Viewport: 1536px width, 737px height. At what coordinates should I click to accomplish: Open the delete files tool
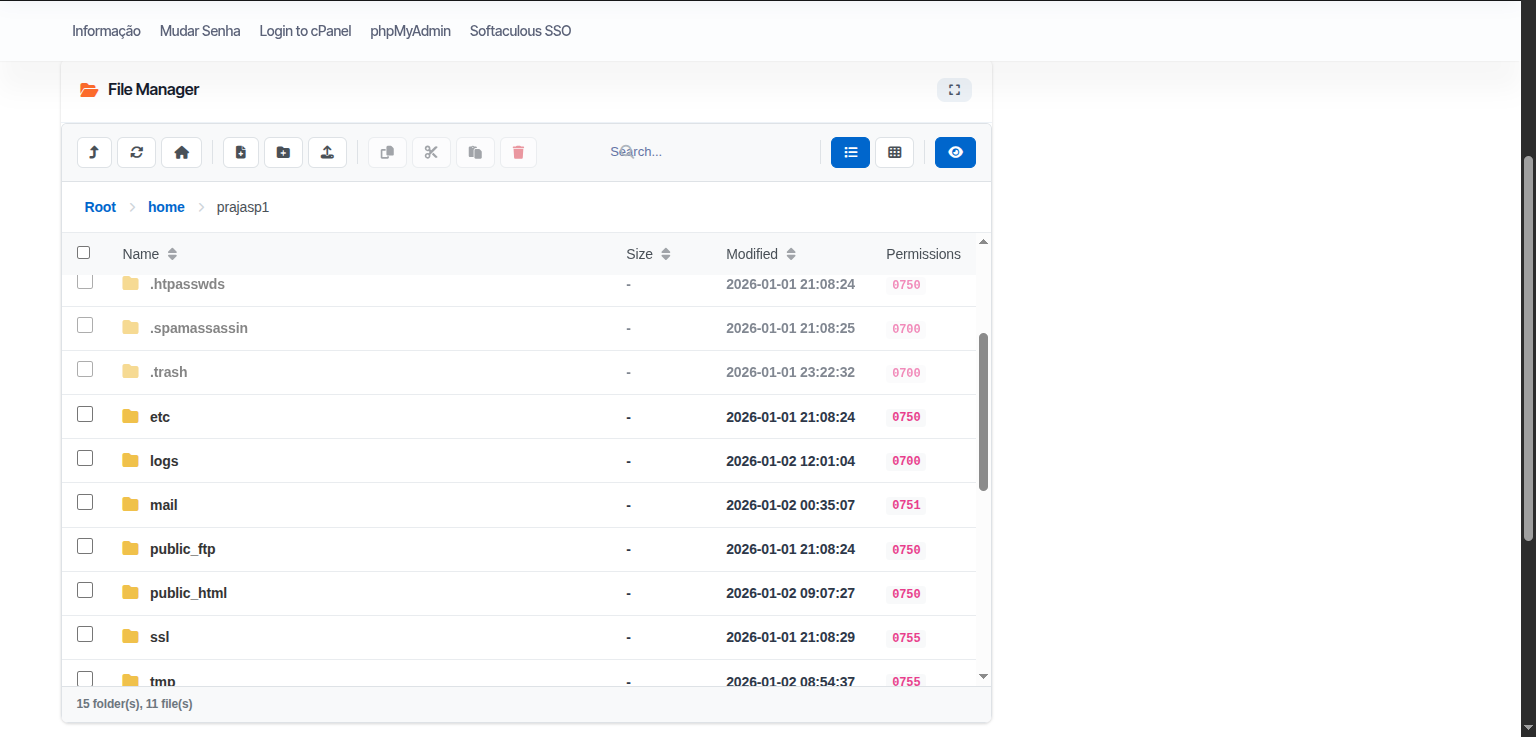518,152
